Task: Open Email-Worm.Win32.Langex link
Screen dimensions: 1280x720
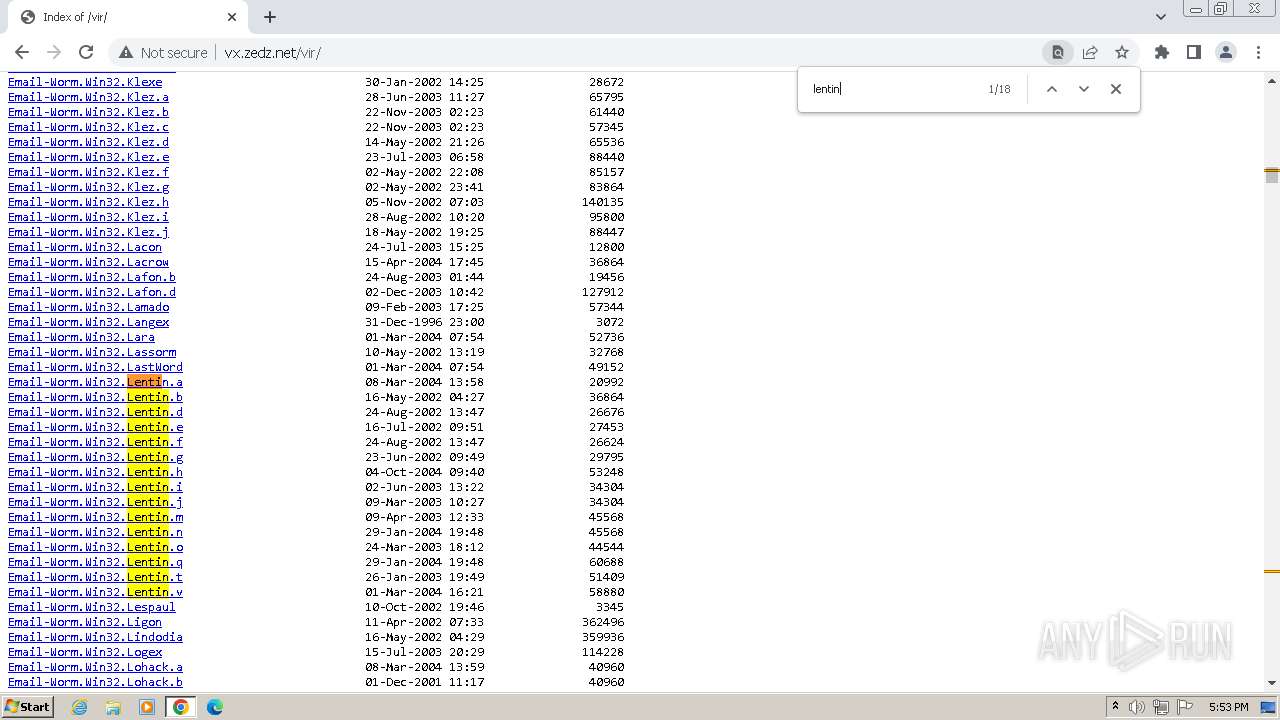Action: (88, 322)
